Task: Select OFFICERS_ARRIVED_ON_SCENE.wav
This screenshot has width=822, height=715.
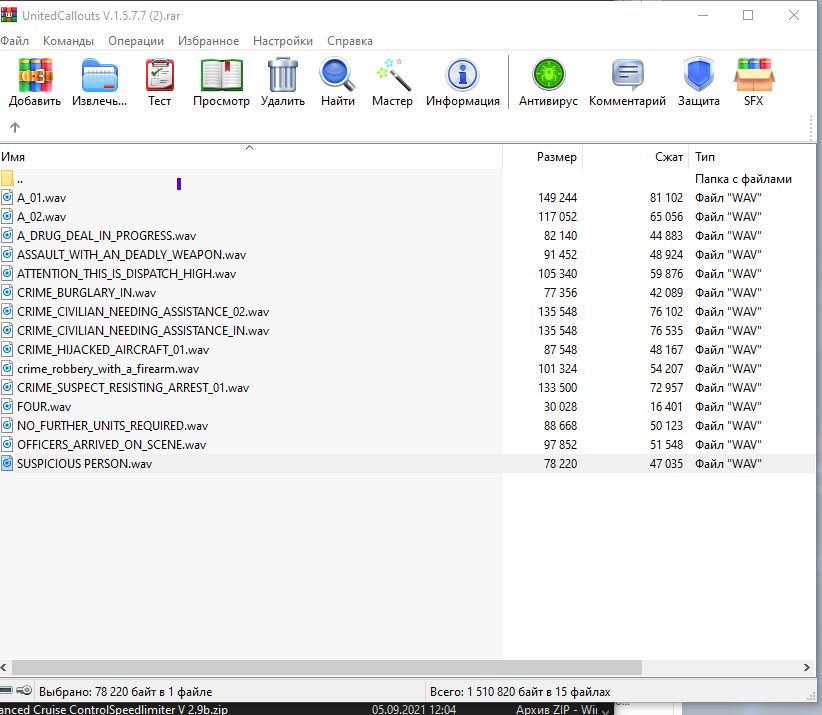Action: pyautogui.click(x=111, y=445)
